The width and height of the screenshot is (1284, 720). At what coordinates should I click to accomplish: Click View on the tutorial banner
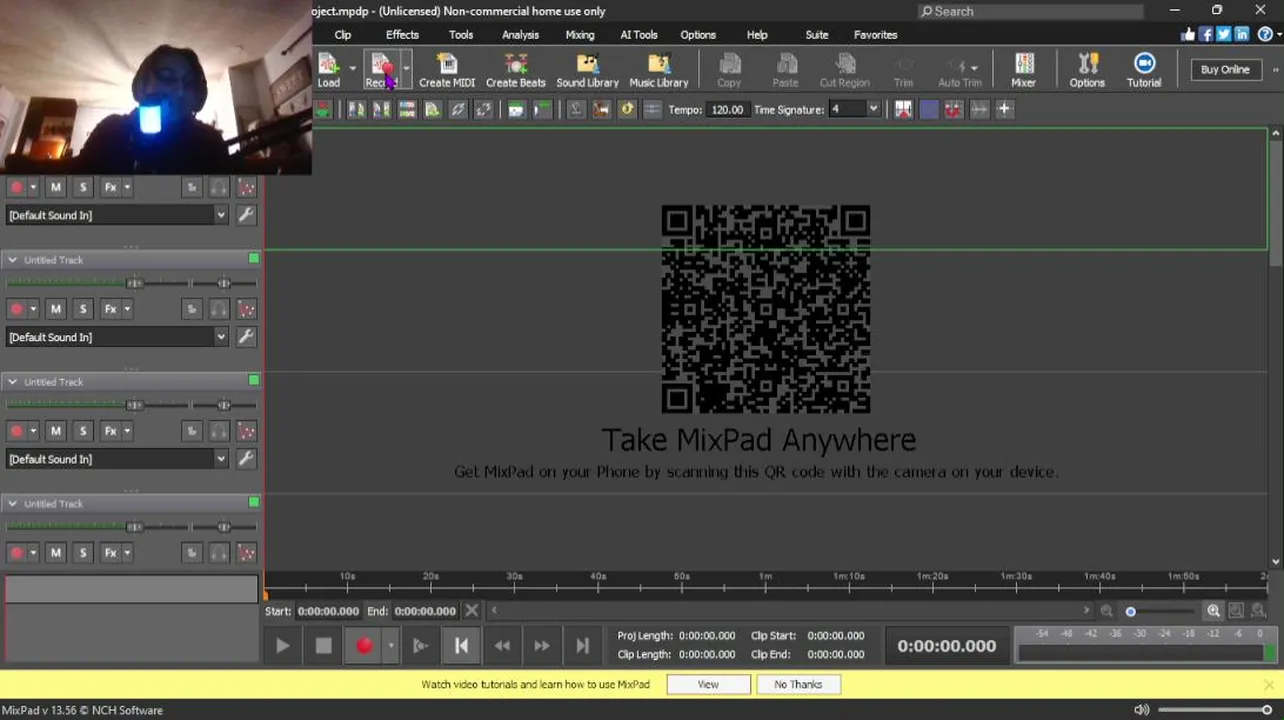tap(708, 684)
